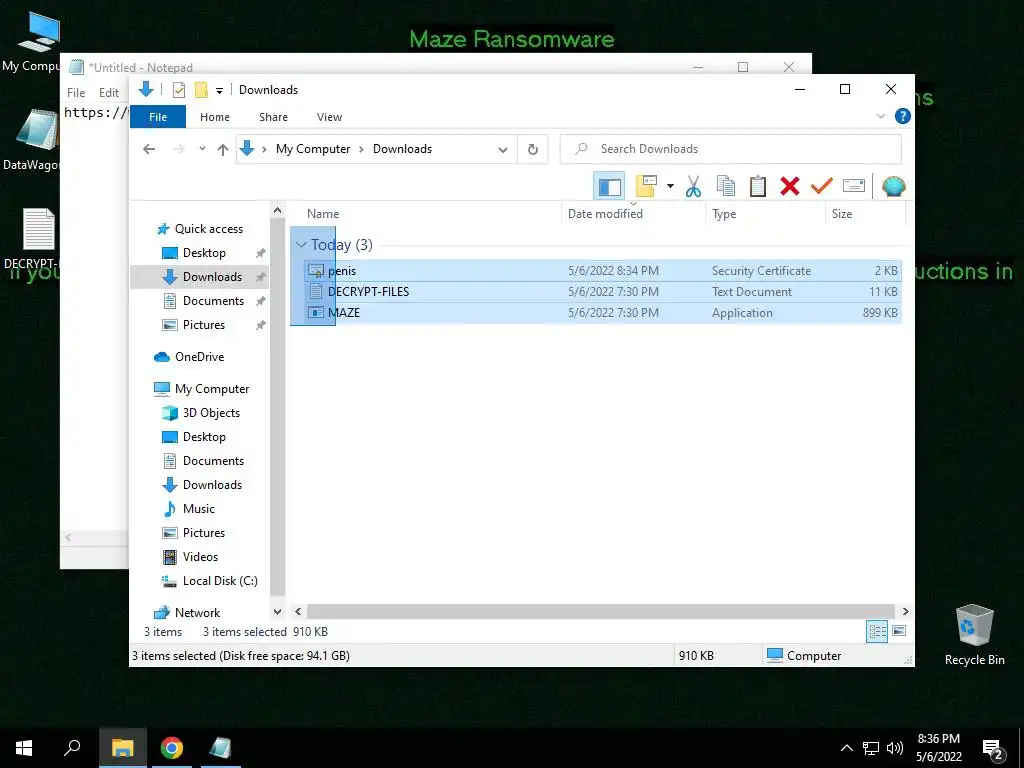Open pinned Pictures under Quick access

[x=203, y=325]
